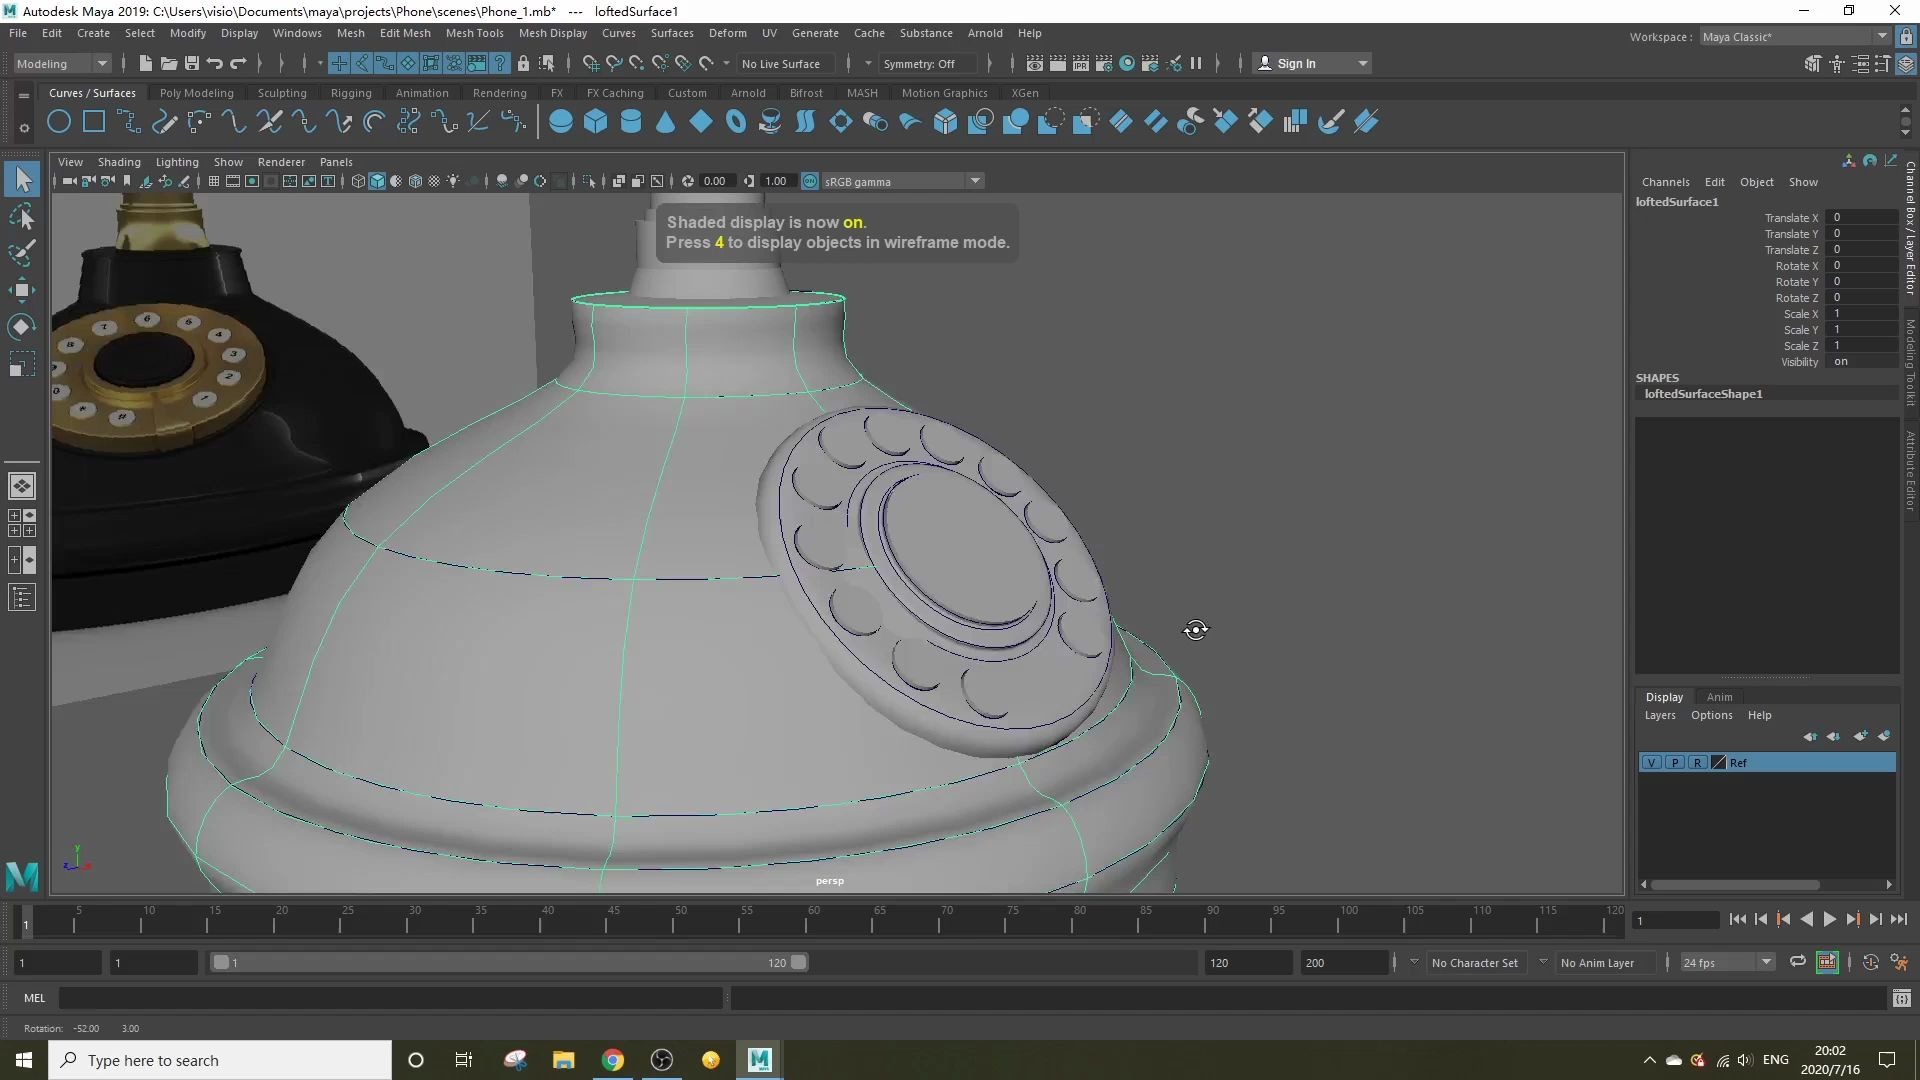Select the Pencil Curve tool
Image resolution: width=1920 pixels, height=1080 pixels.
(x=164, y=122)
